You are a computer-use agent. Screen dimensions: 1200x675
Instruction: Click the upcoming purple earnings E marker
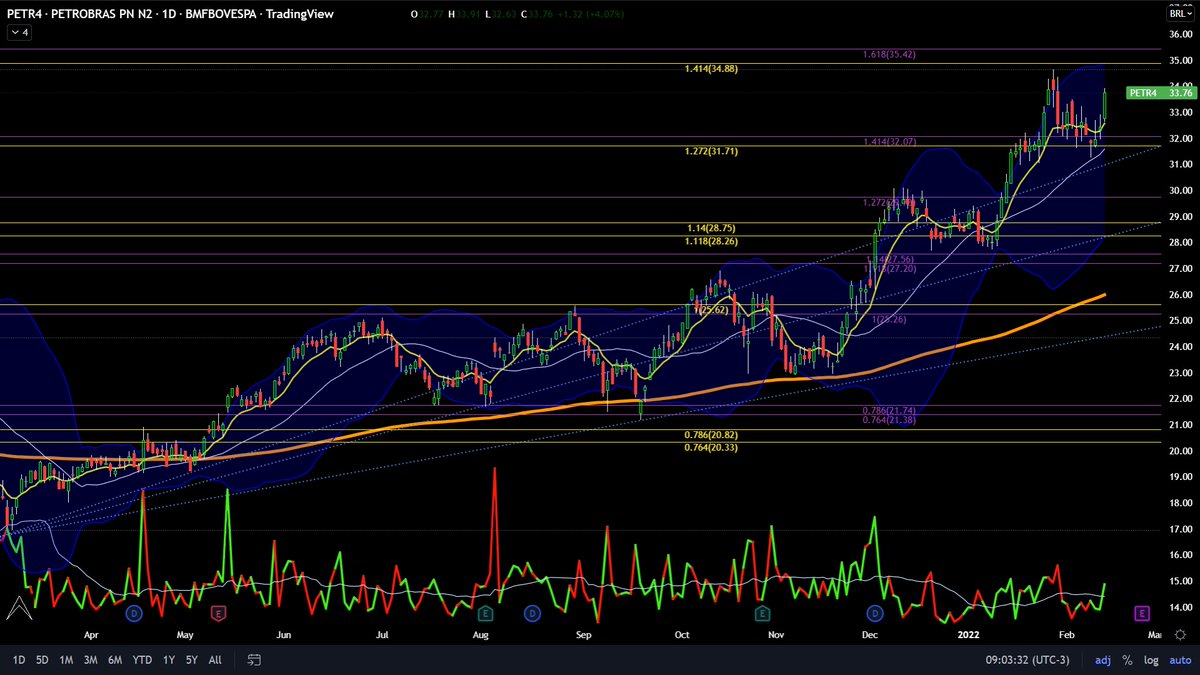pos(1141,612)
